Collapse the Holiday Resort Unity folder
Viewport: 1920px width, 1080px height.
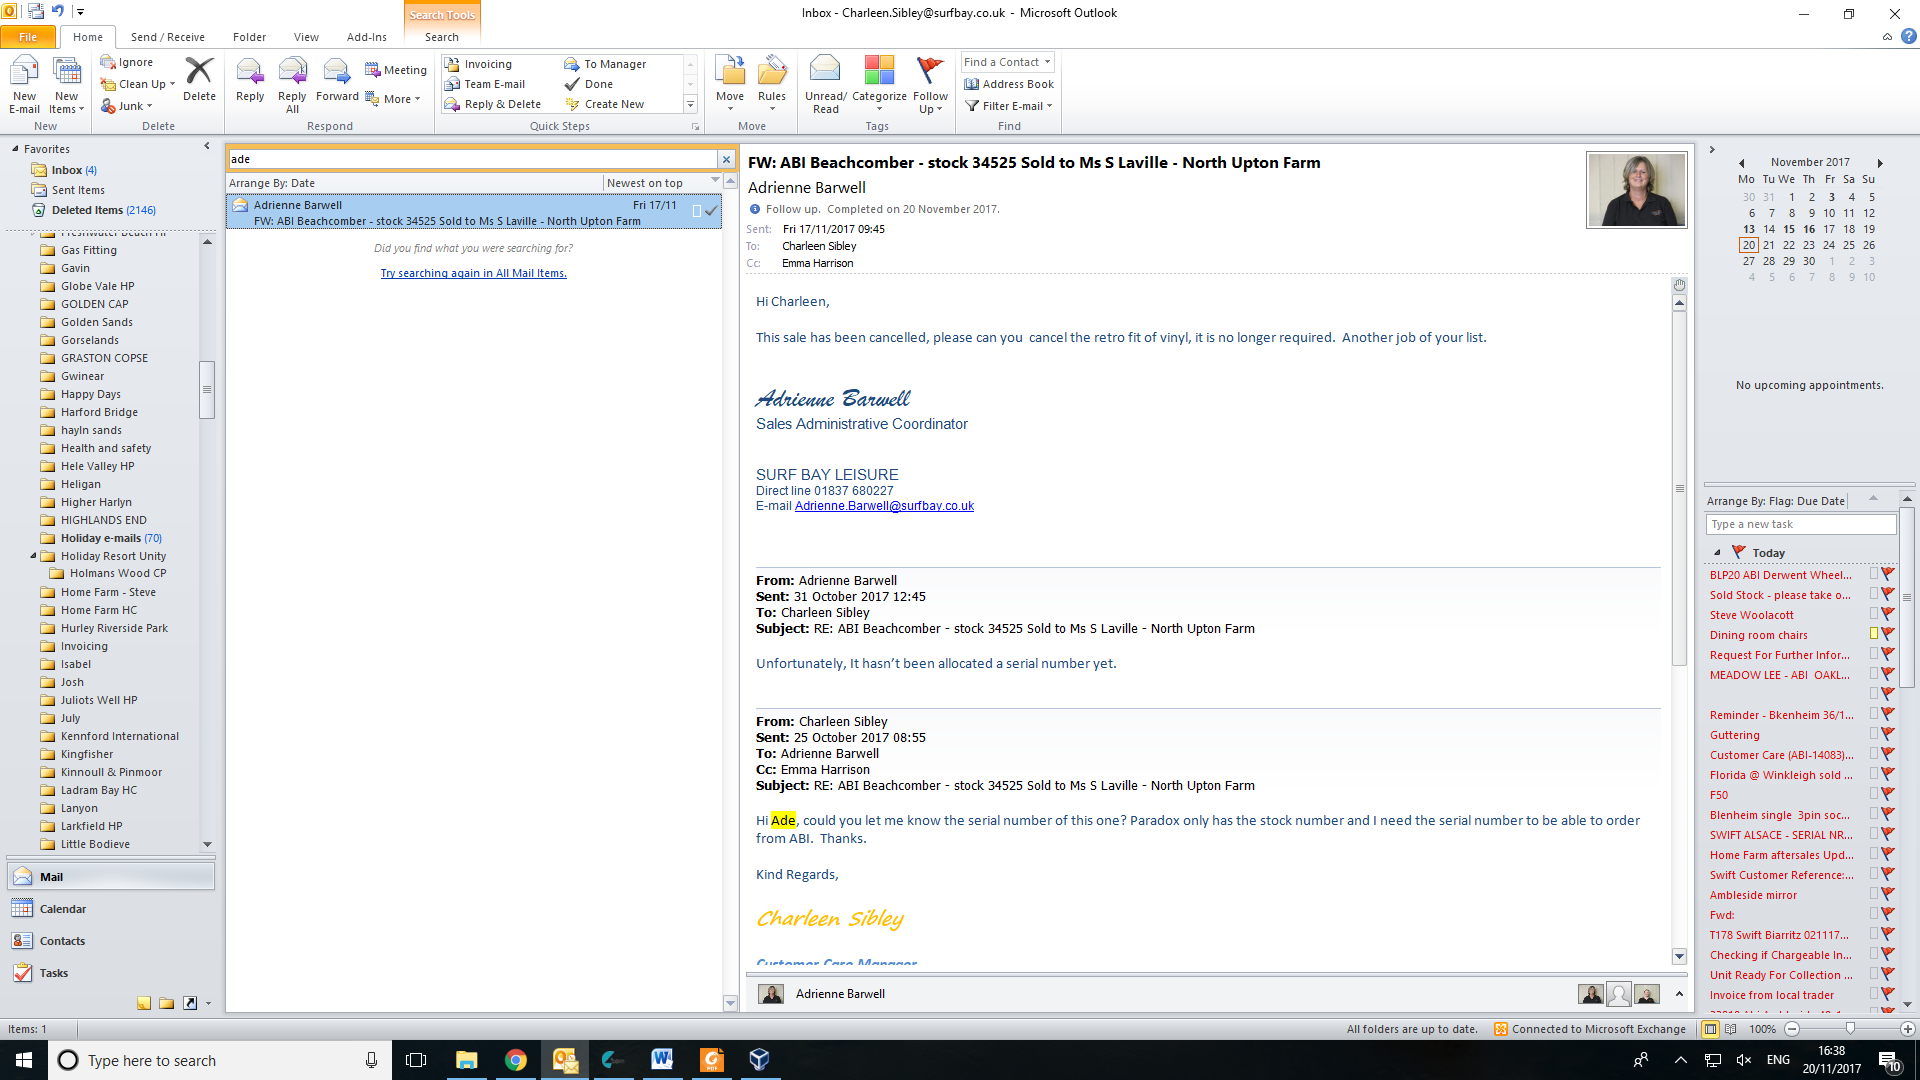(33, 556)
